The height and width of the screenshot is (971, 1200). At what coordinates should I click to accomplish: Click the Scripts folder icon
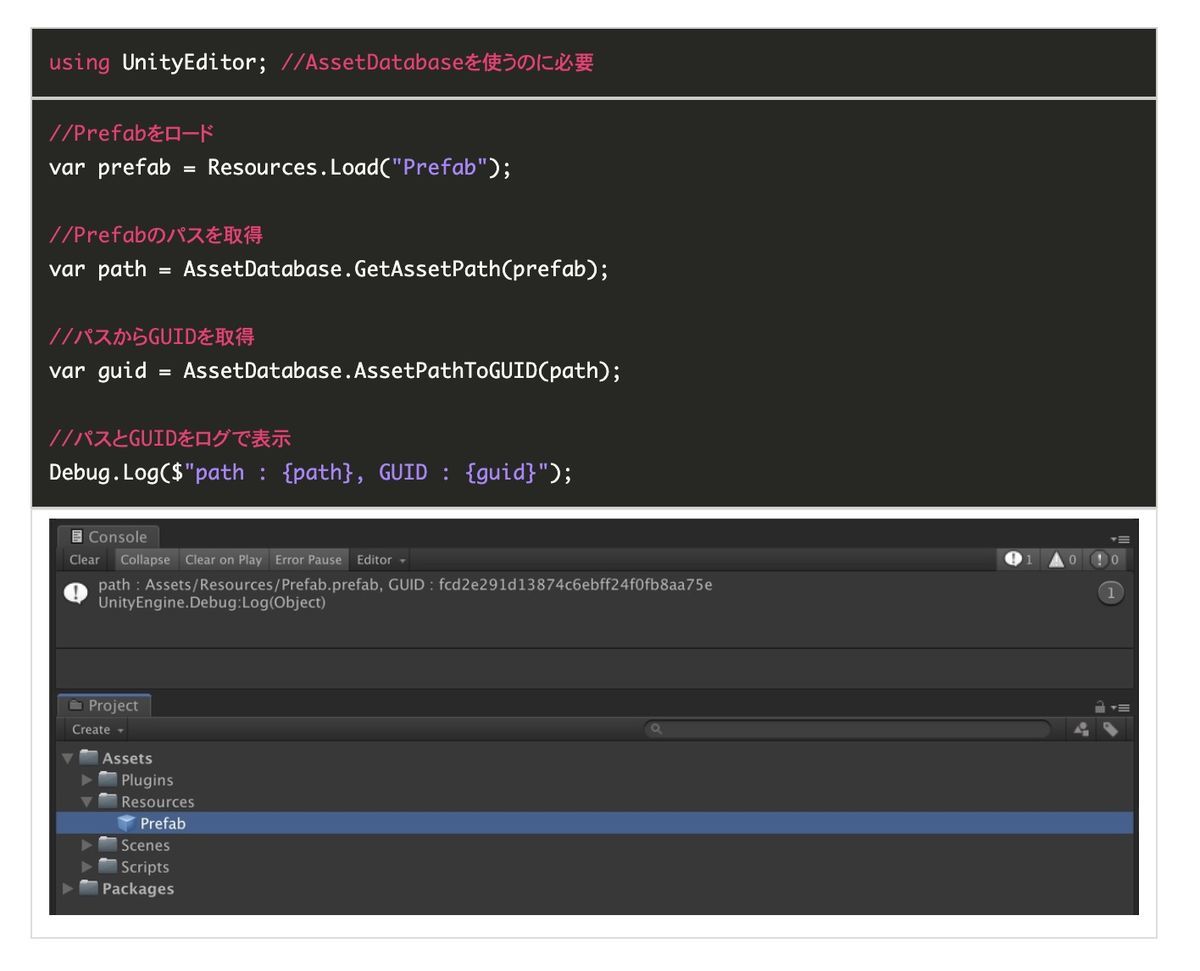(x=107, y=867)
